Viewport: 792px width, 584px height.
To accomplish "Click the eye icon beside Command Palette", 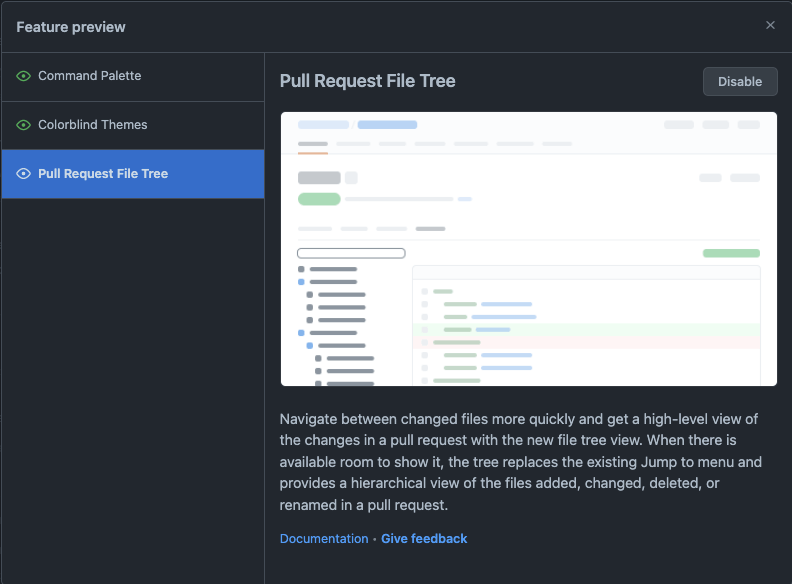I will (24, 76).
